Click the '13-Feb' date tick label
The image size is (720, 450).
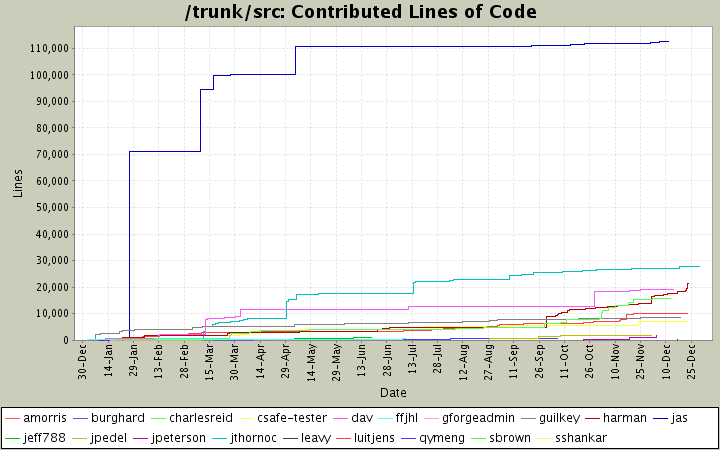(x=159, y=362)
